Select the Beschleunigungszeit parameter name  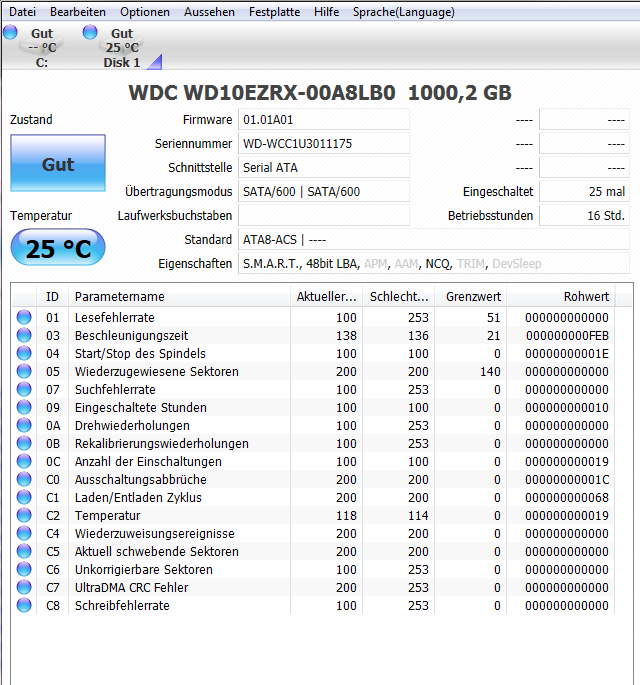click(131, 336)
